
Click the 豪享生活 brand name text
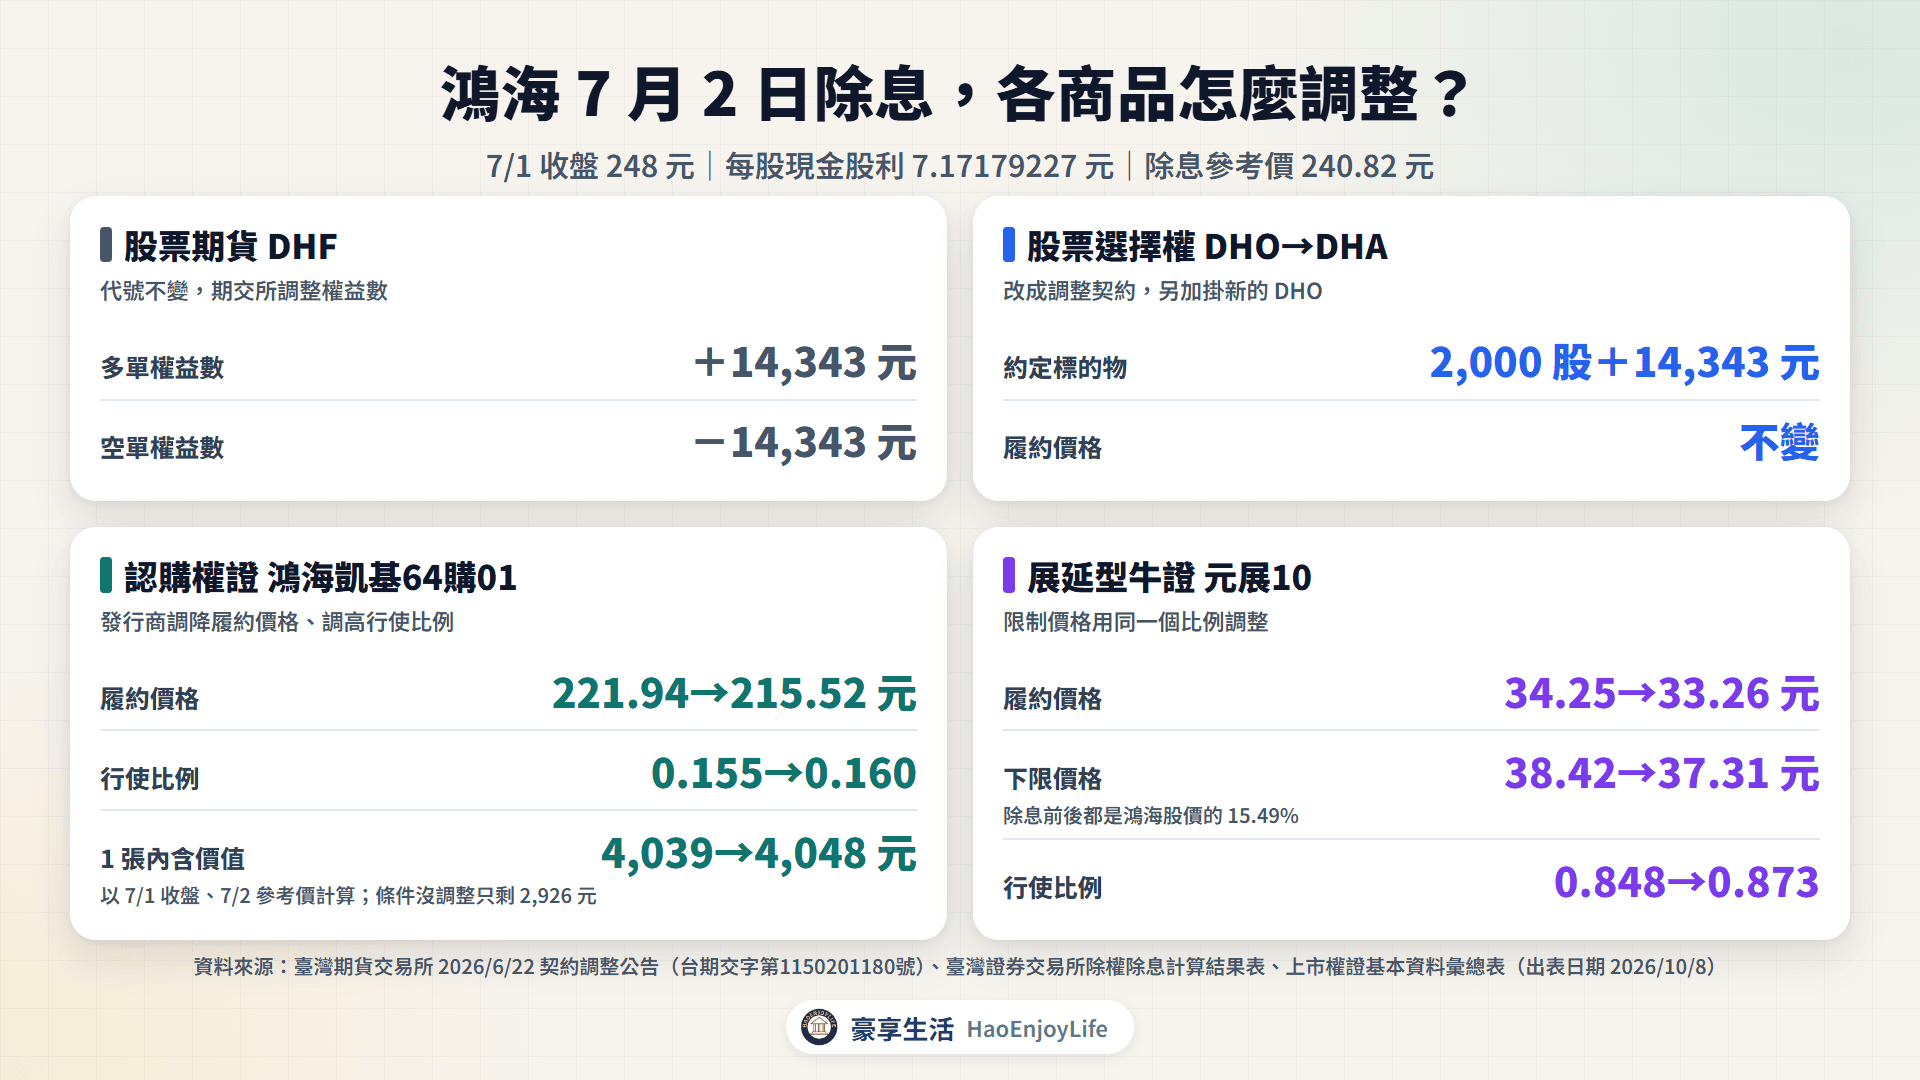pos(902,1029)
